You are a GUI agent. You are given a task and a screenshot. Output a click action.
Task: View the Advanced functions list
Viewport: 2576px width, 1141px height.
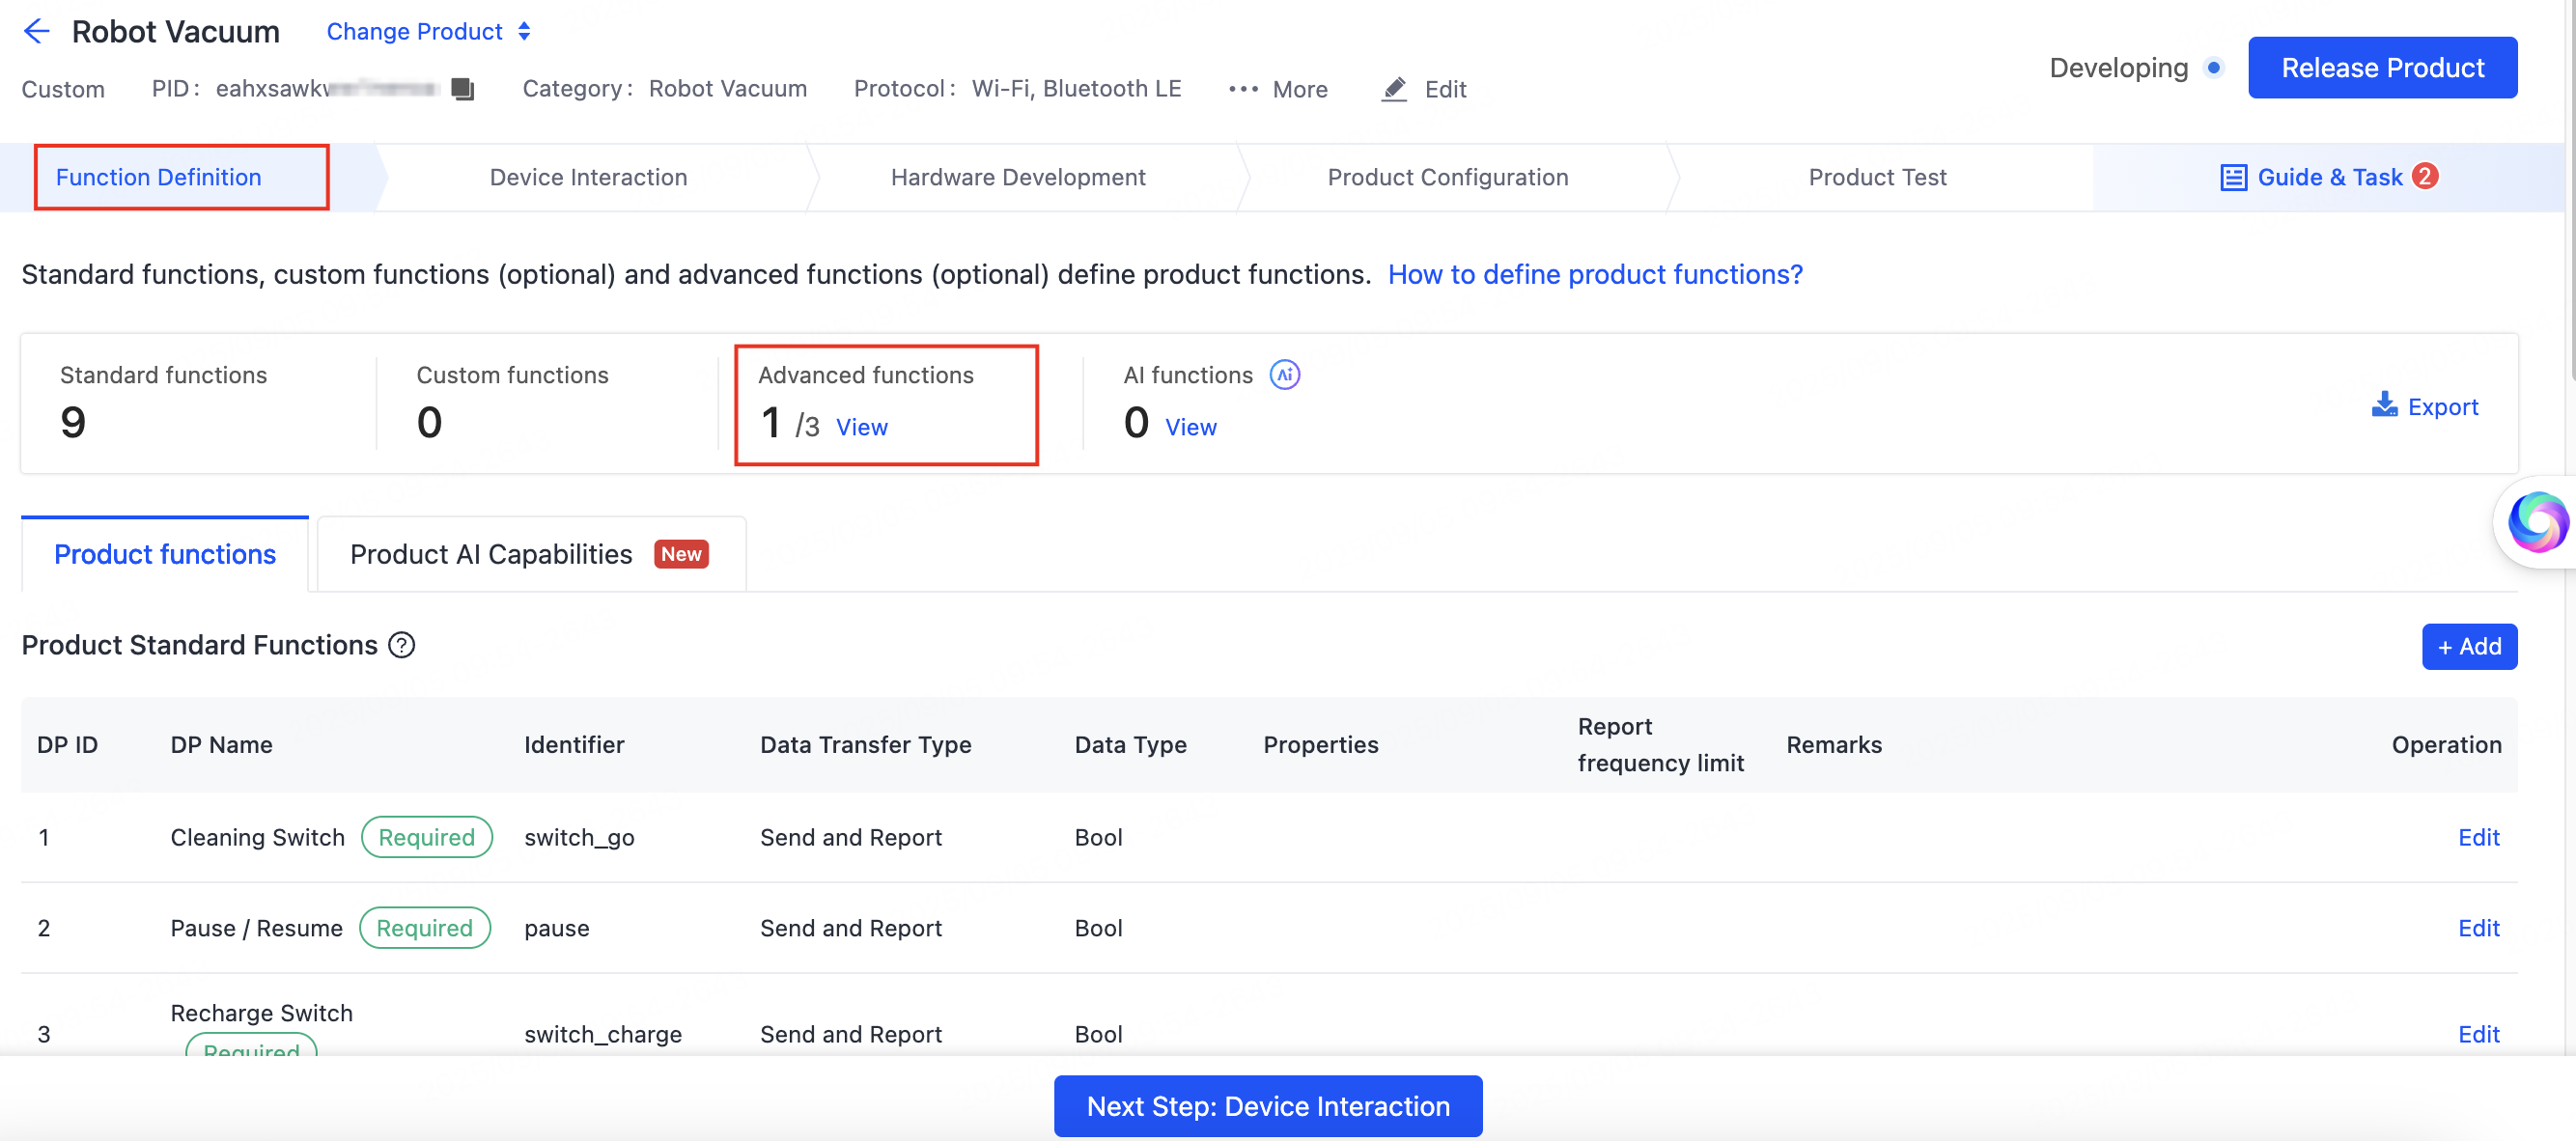(x=861, y=427)
